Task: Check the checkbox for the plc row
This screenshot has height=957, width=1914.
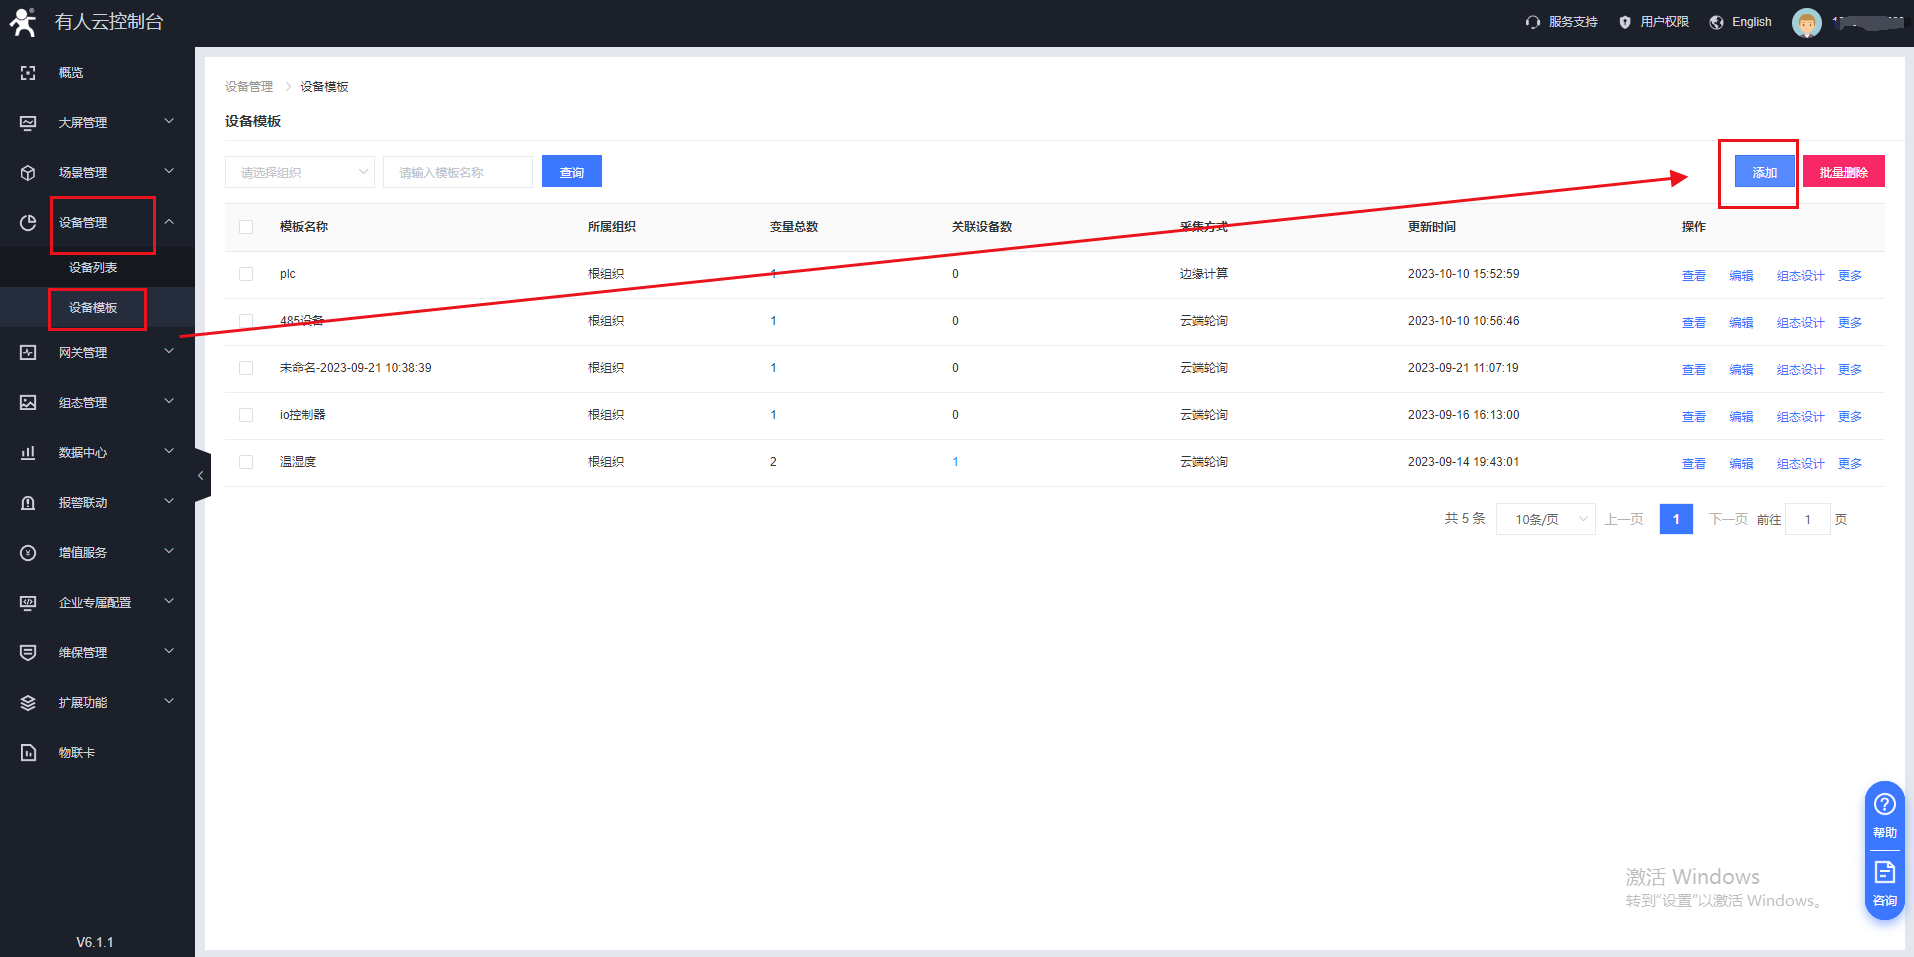Action: point(246,274)
